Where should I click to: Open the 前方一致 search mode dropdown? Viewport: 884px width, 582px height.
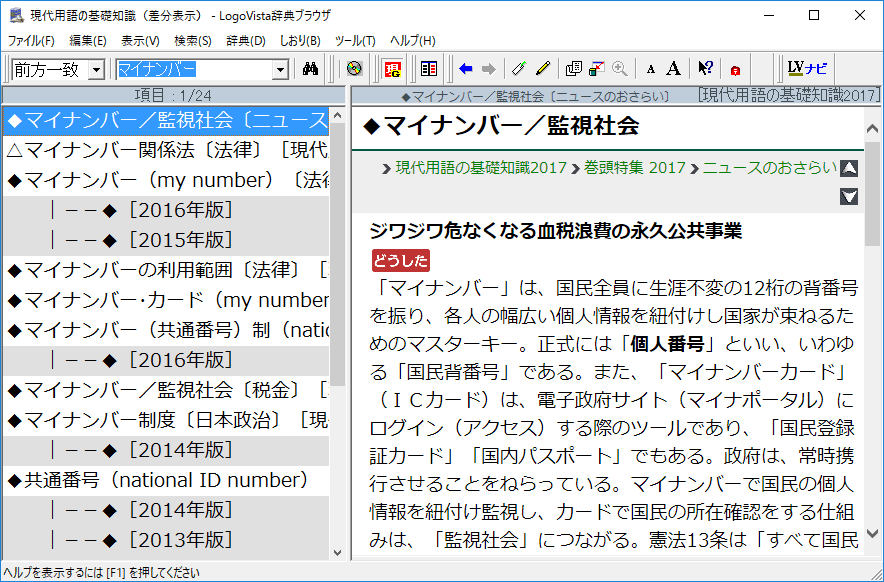click(96, 69)
